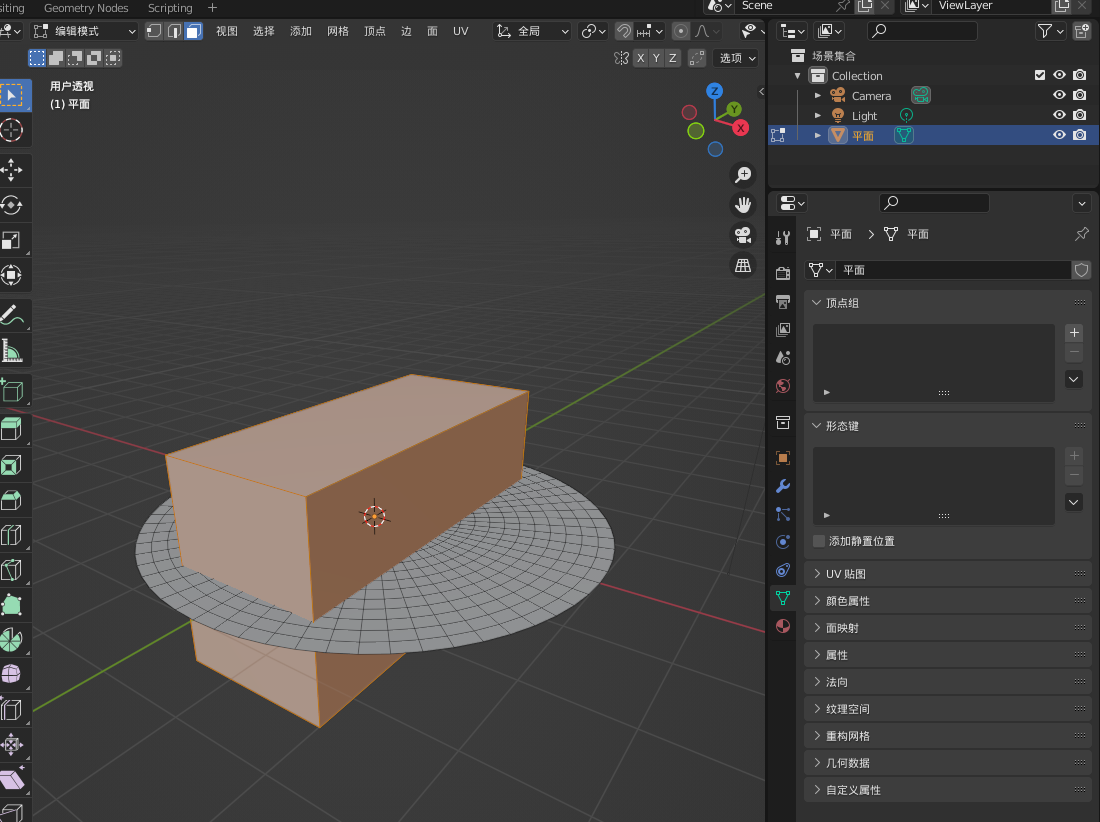Open the Material properties tab

click(x=783, y=626)
